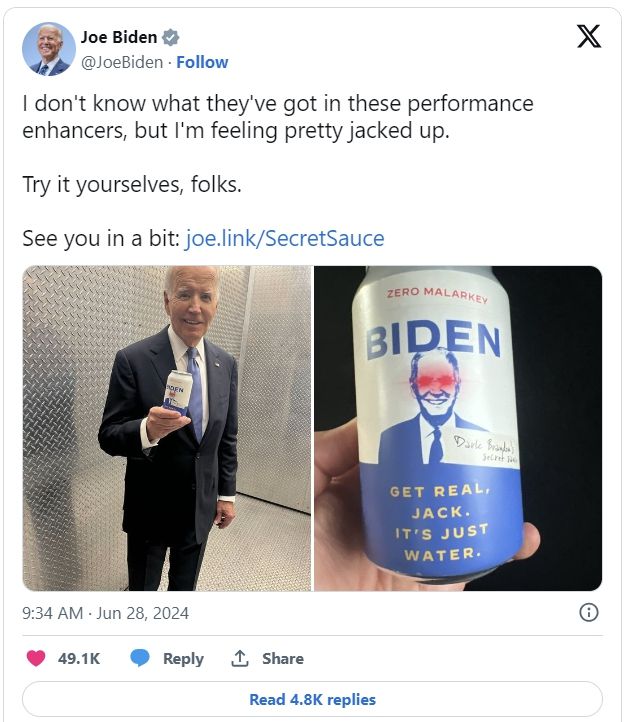Open the left photo of man holding can
Screen dimensions: 628x722
coord(167,428)
